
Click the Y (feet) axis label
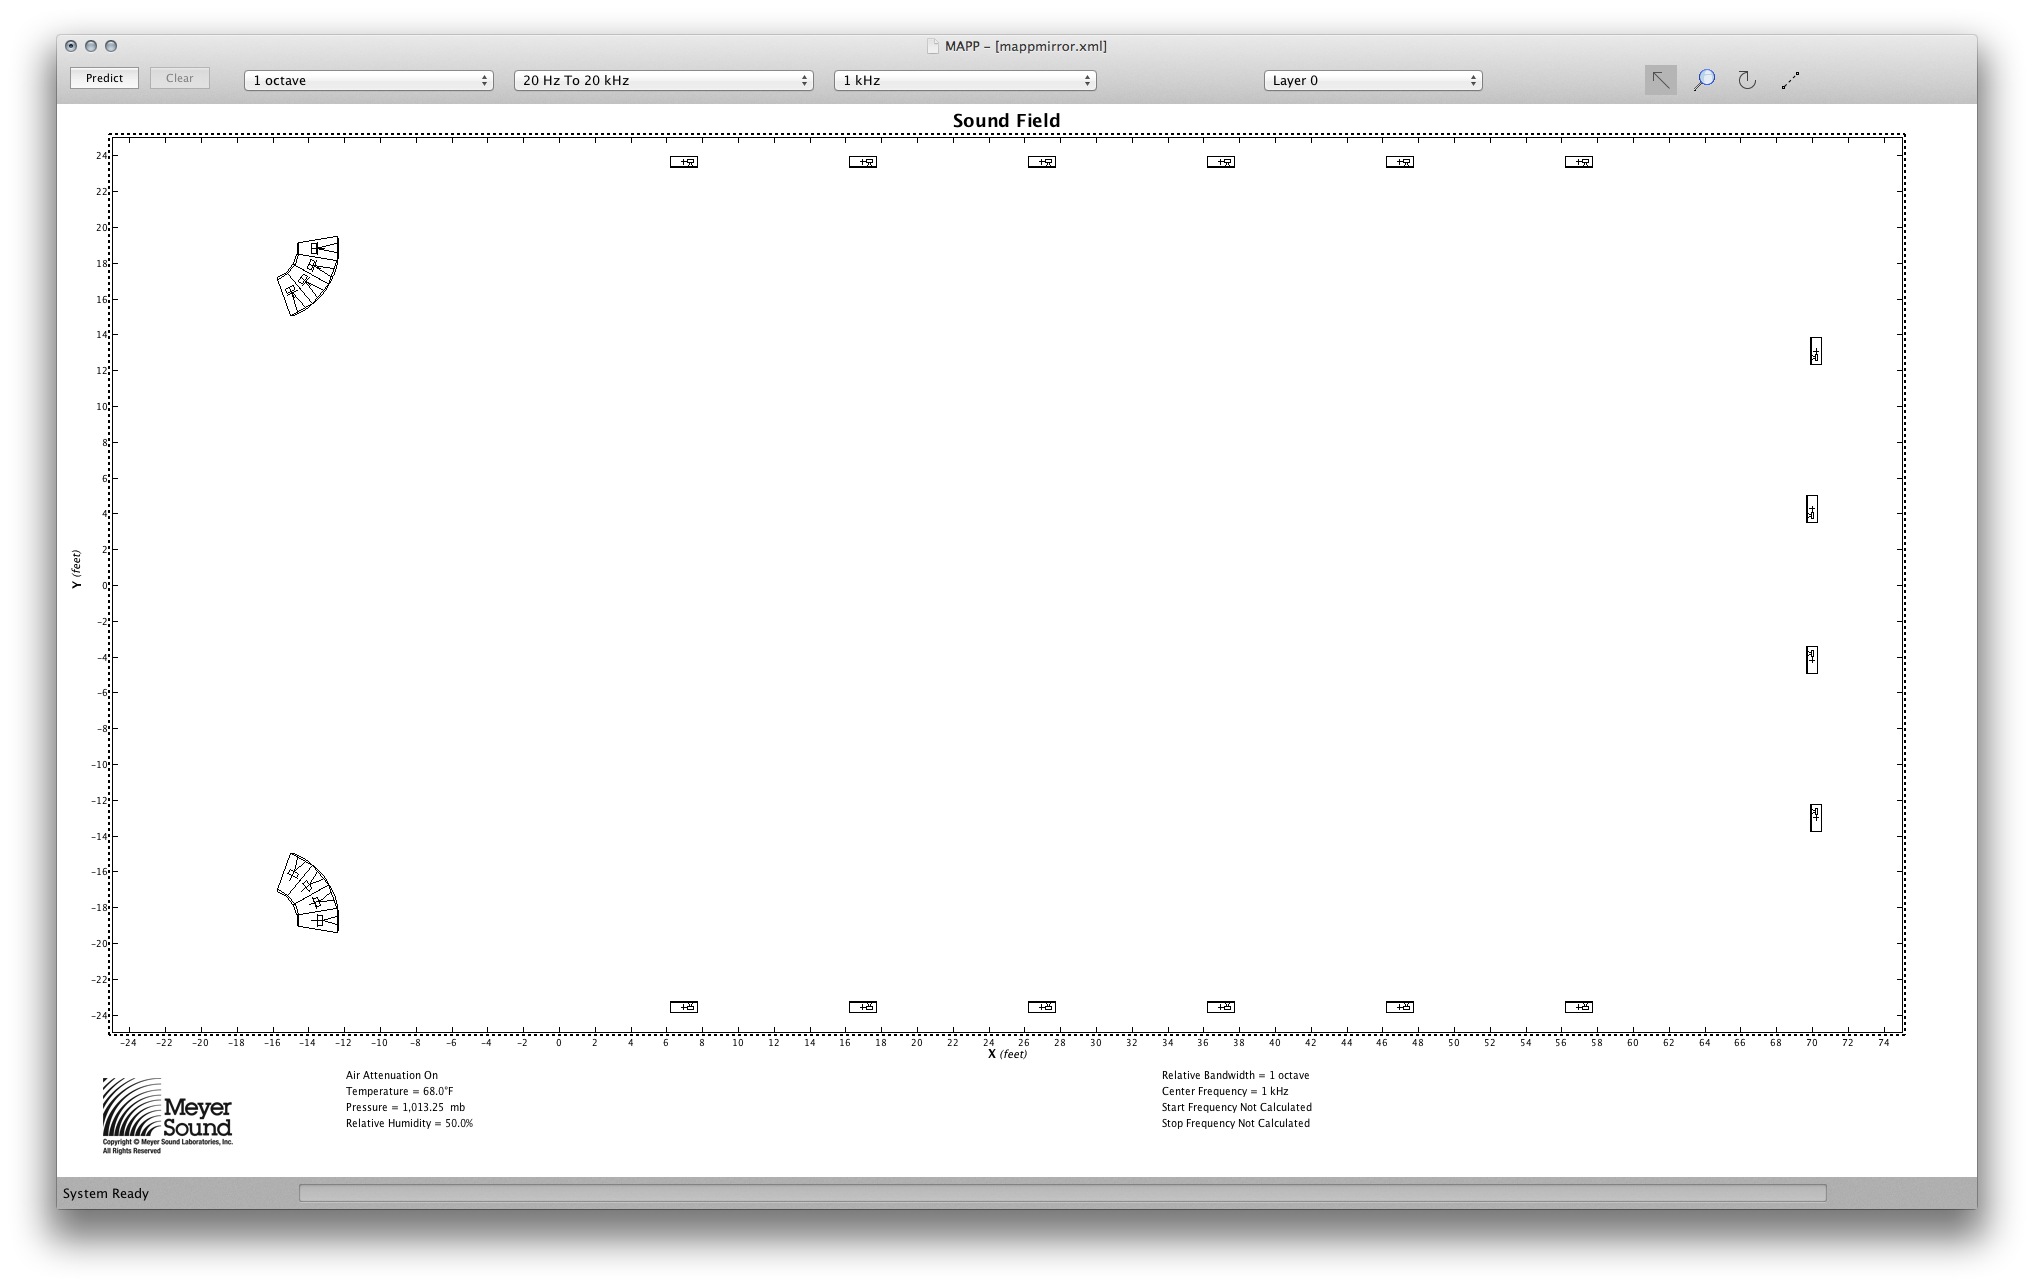click(x=76, y=568)
